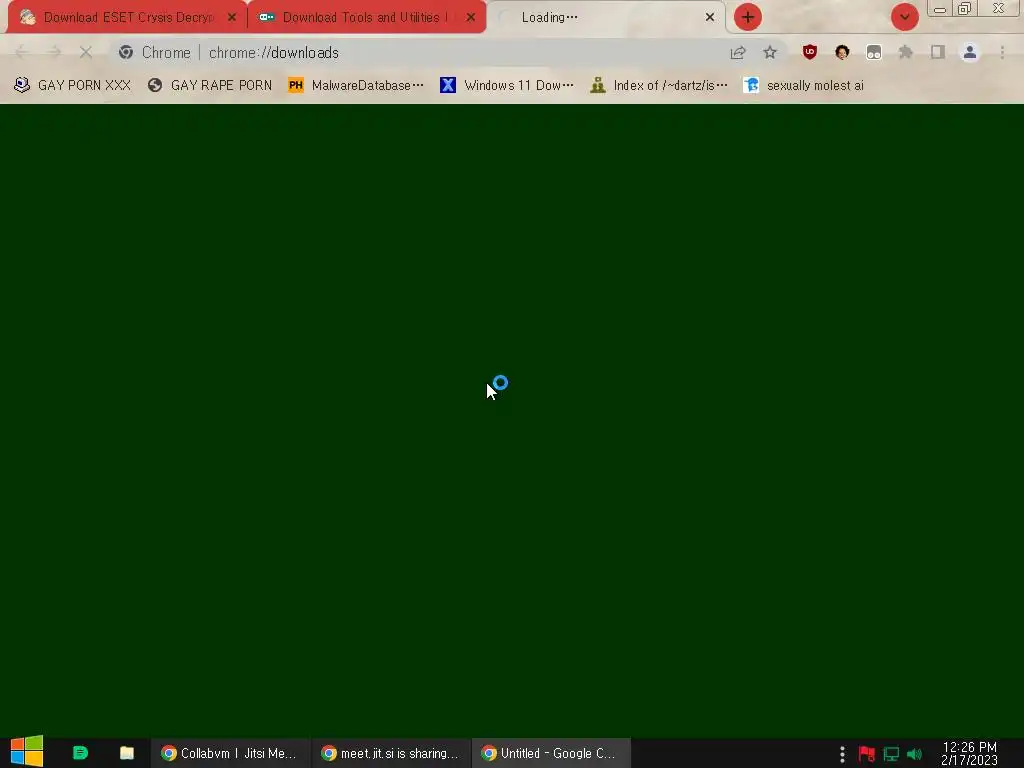
Task: Click the share this page icon
Action: tap(738, 52)
